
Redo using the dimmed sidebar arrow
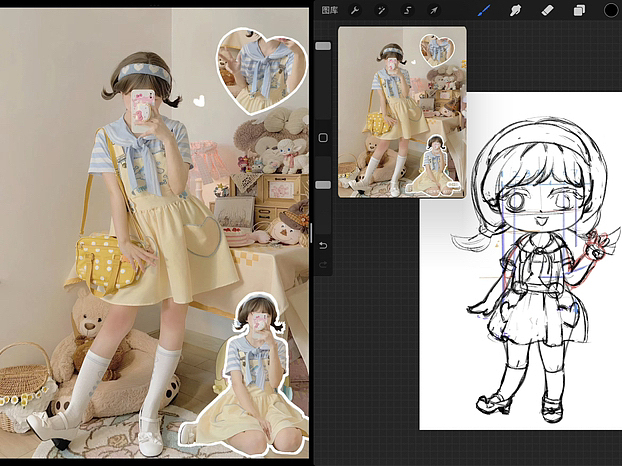click(x=323, y=265)
